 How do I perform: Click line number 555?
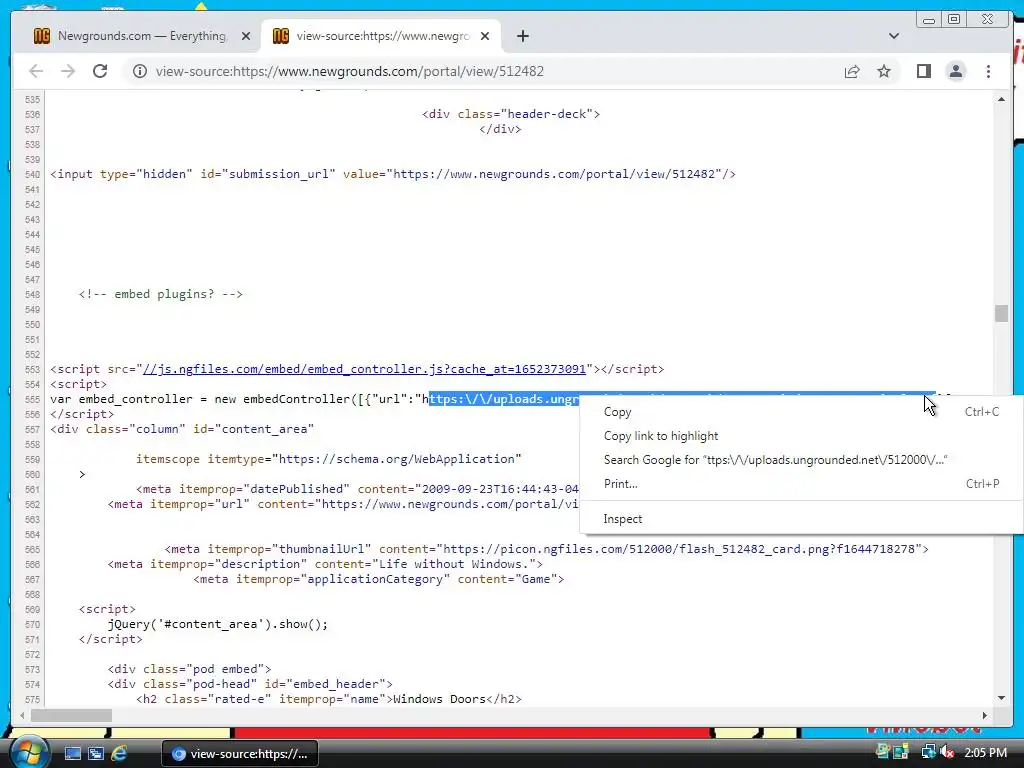pos(32,399)
